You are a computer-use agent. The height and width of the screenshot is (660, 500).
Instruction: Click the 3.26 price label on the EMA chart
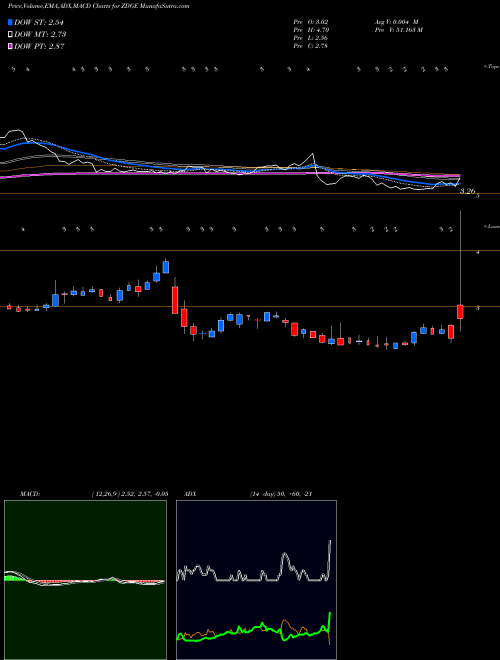tap(467, 192)
